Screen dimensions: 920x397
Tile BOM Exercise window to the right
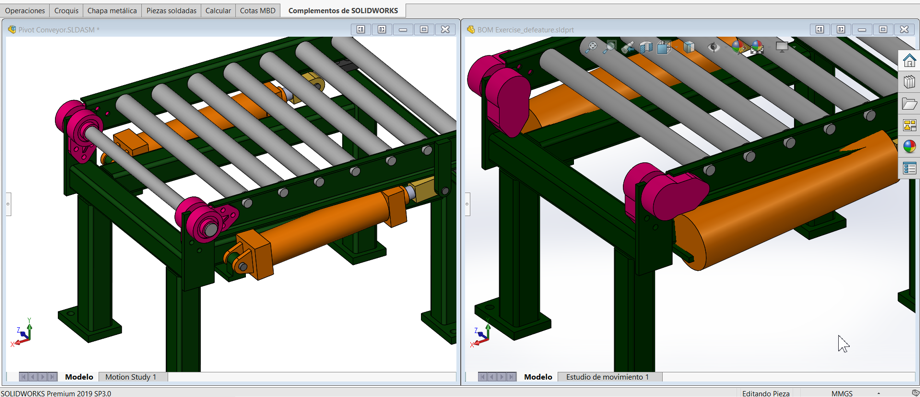click(x=841, y=29)
